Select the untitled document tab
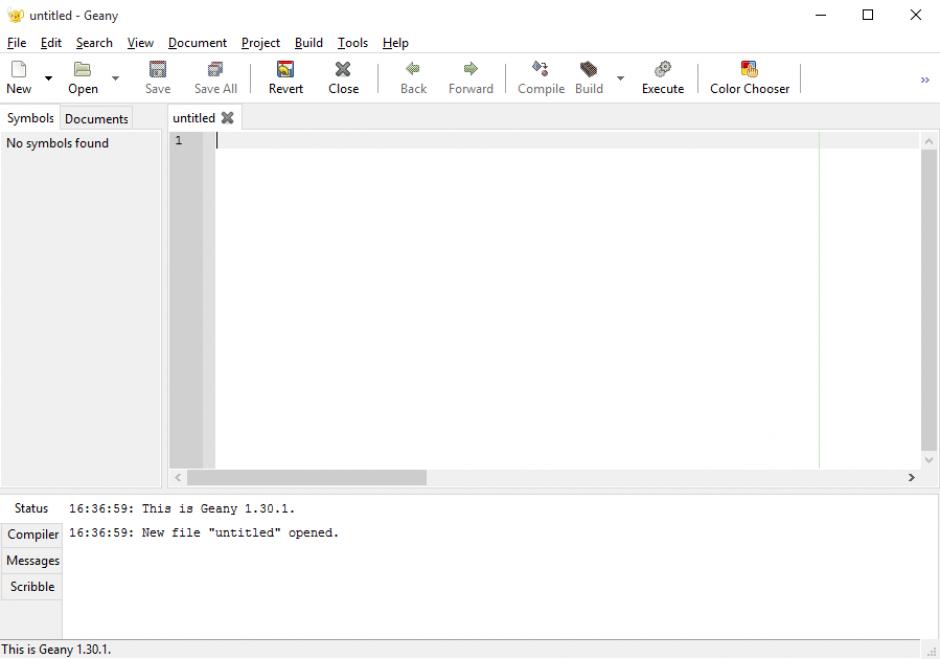The height and width of the screenshot is (659, 940). coord(194,118)
